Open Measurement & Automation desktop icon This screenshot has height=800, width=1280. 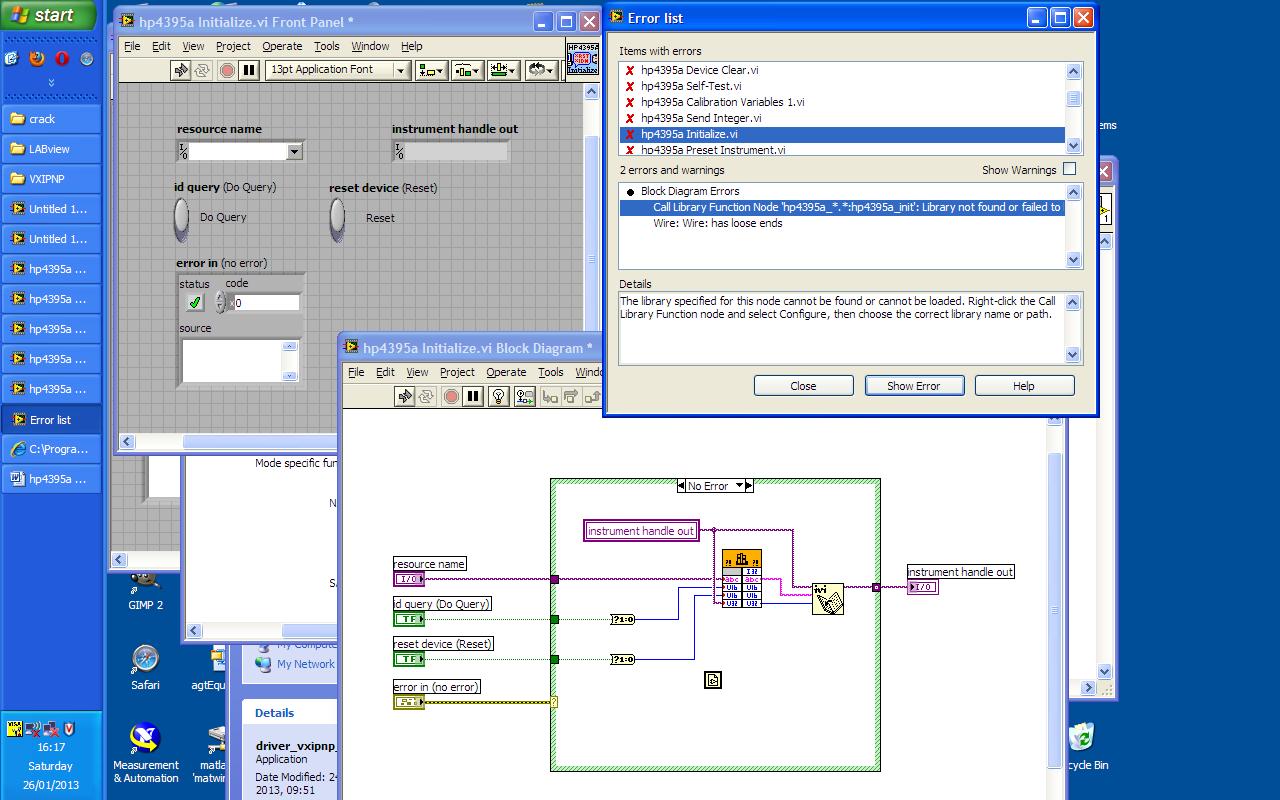(146, 754)
